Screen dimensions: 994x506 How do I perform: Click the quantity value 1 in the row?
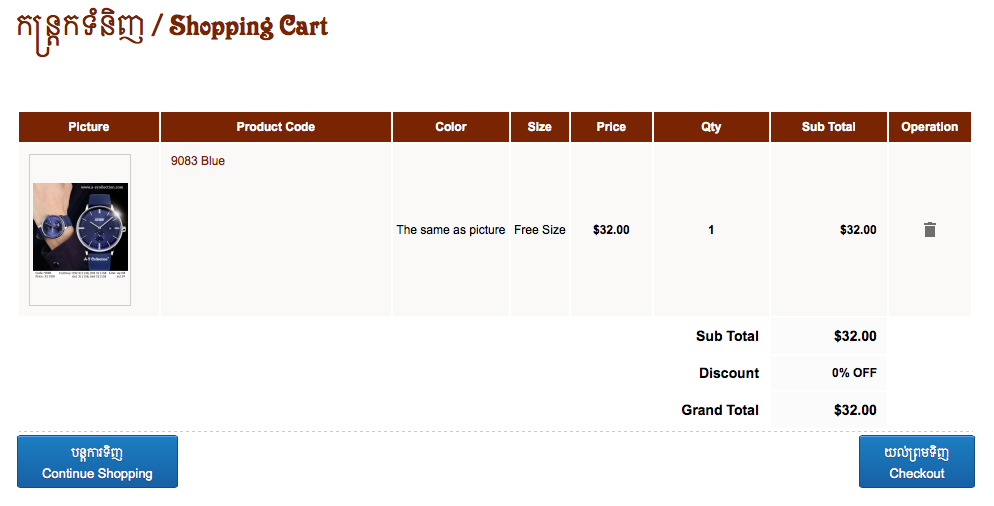[x=711, y=230]
